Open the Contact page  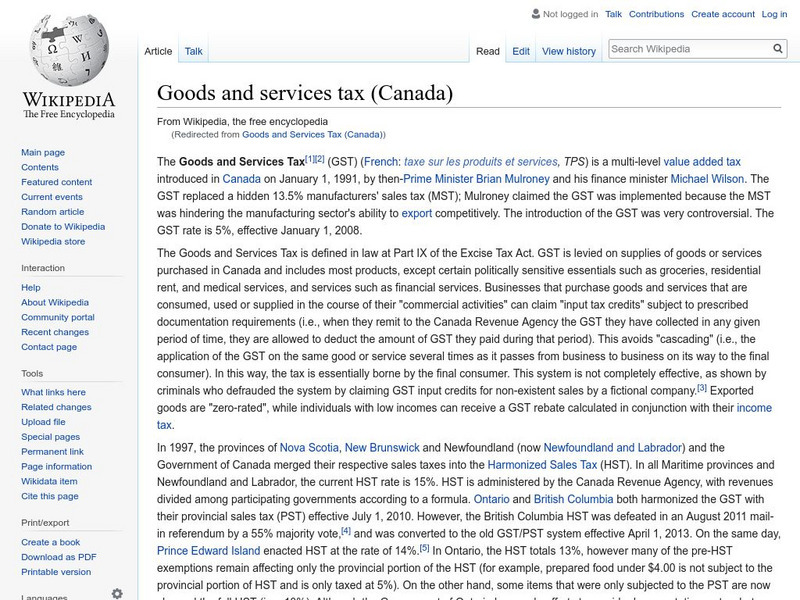49,346
